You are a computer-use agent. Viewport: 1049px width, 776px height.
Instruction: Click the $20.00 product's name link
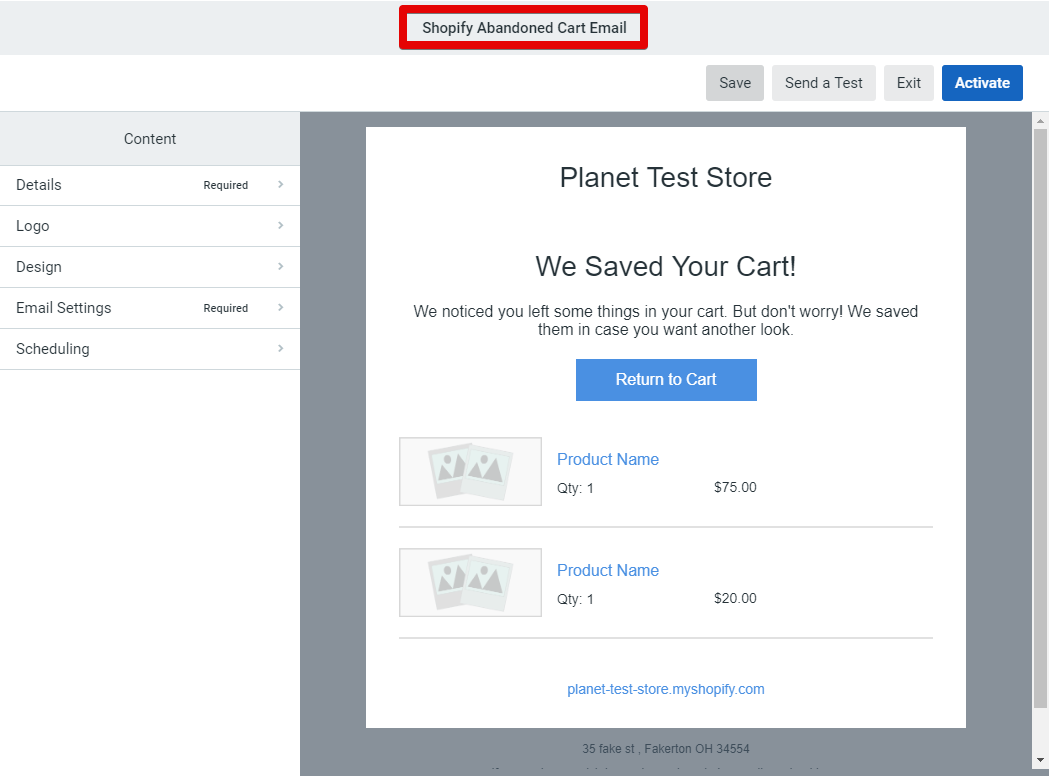[607, 570]
